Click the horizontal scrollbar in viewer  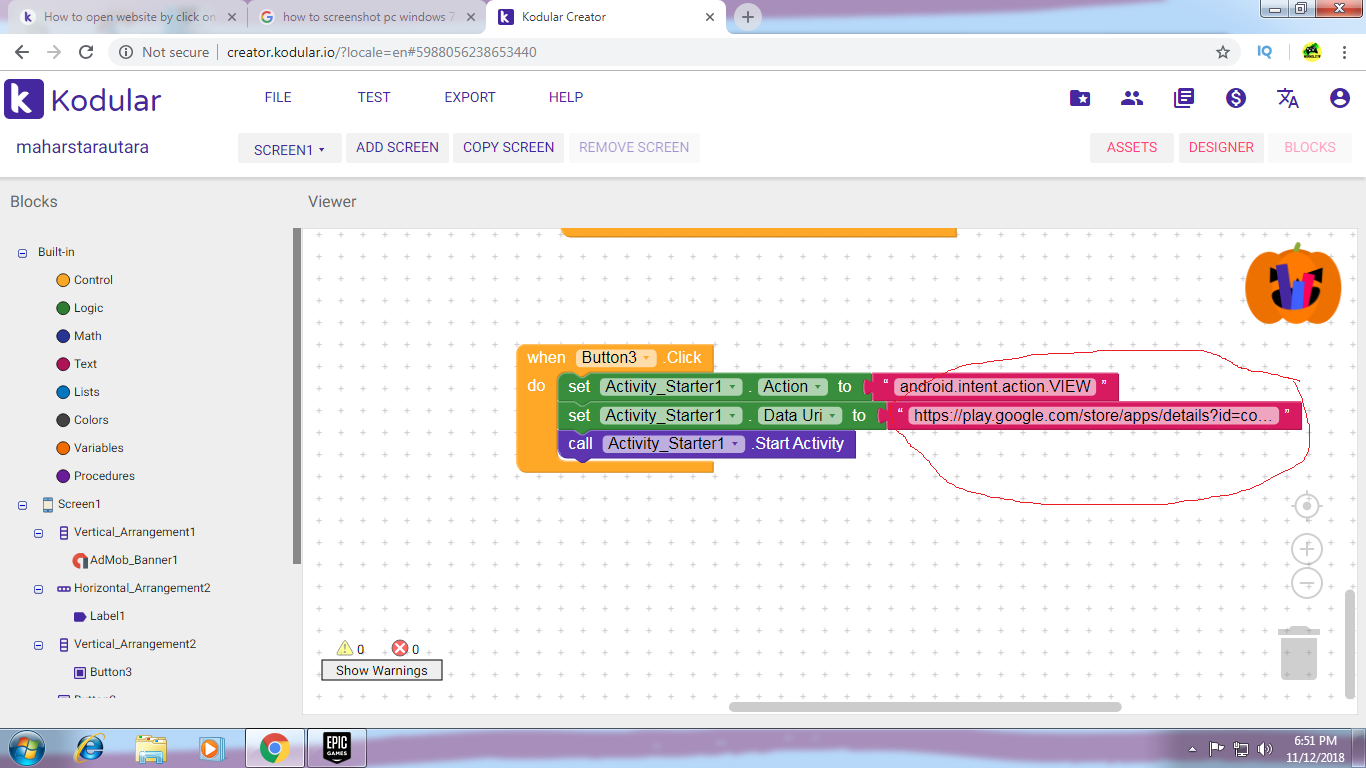pyautogui.click(x=924, y=707)
